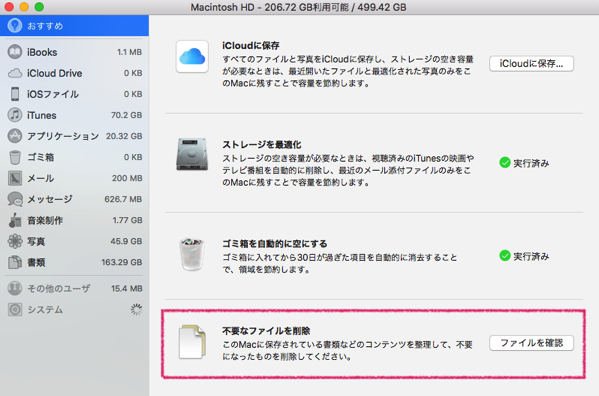Click the large trash icon for ゴミ箱を自動的に空にする

[192, 254]
